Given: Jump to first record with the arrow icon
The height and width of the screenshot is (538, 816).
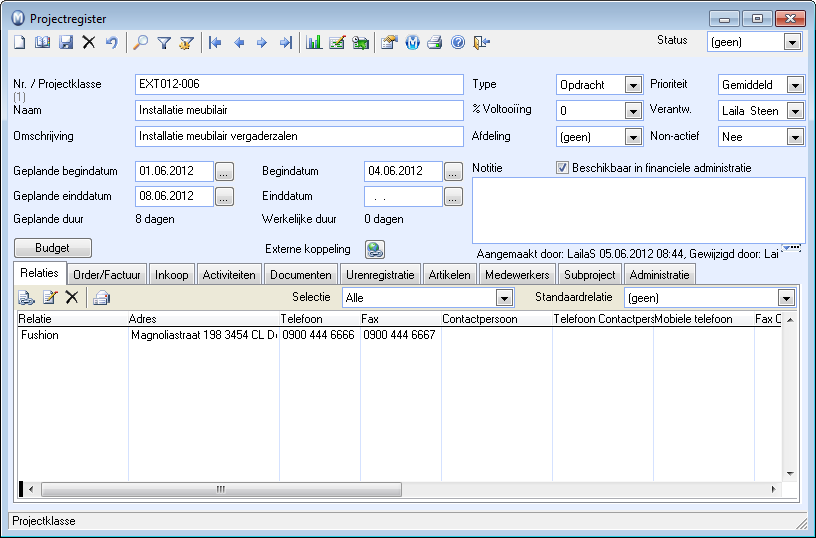Looking at the screenshot, I should 215,43.
